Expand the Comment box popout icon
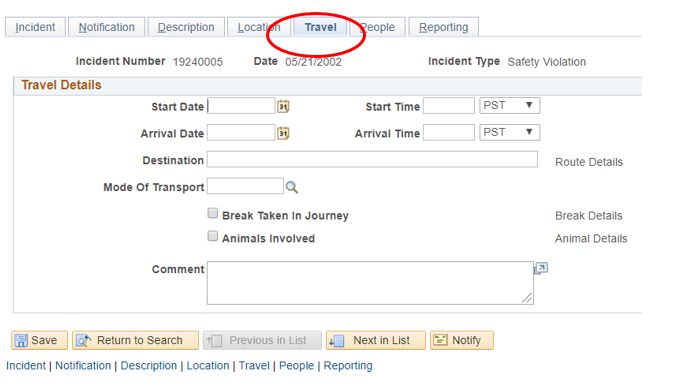 (541, 269)
